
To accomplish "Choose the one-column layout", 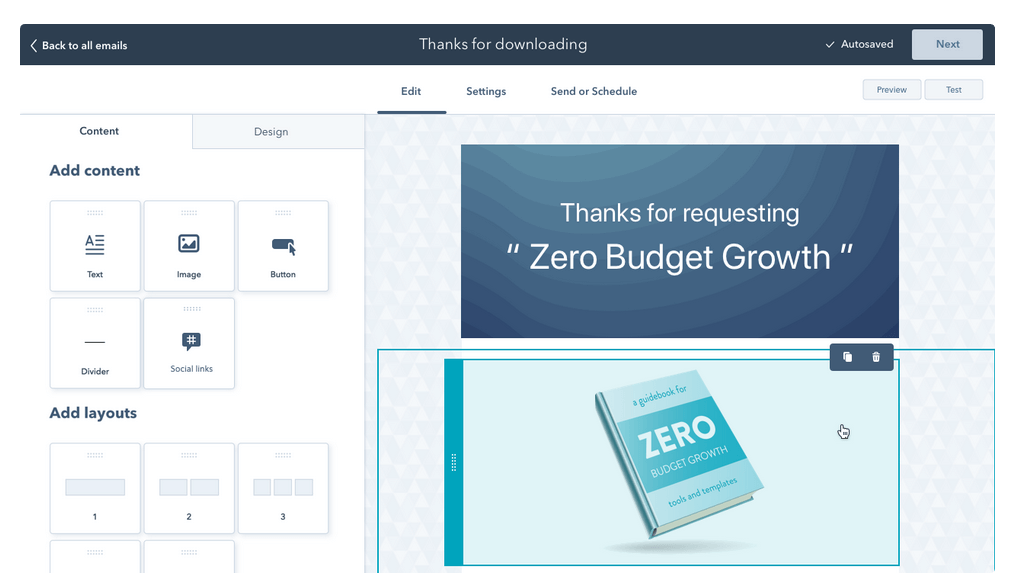I will click(95, 488).
